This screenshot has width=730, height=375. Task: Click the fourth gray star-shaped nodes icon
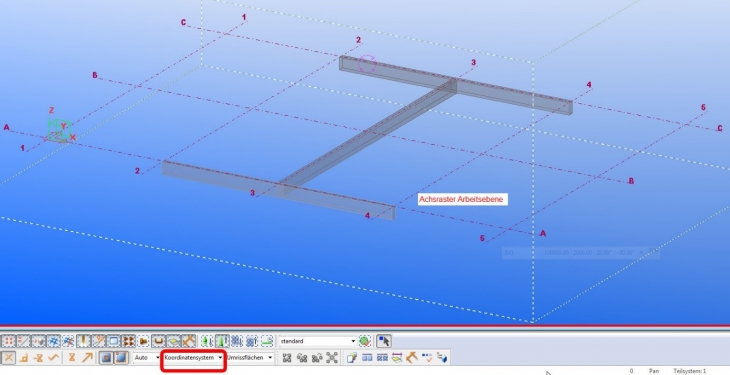[x=332, y=357]
